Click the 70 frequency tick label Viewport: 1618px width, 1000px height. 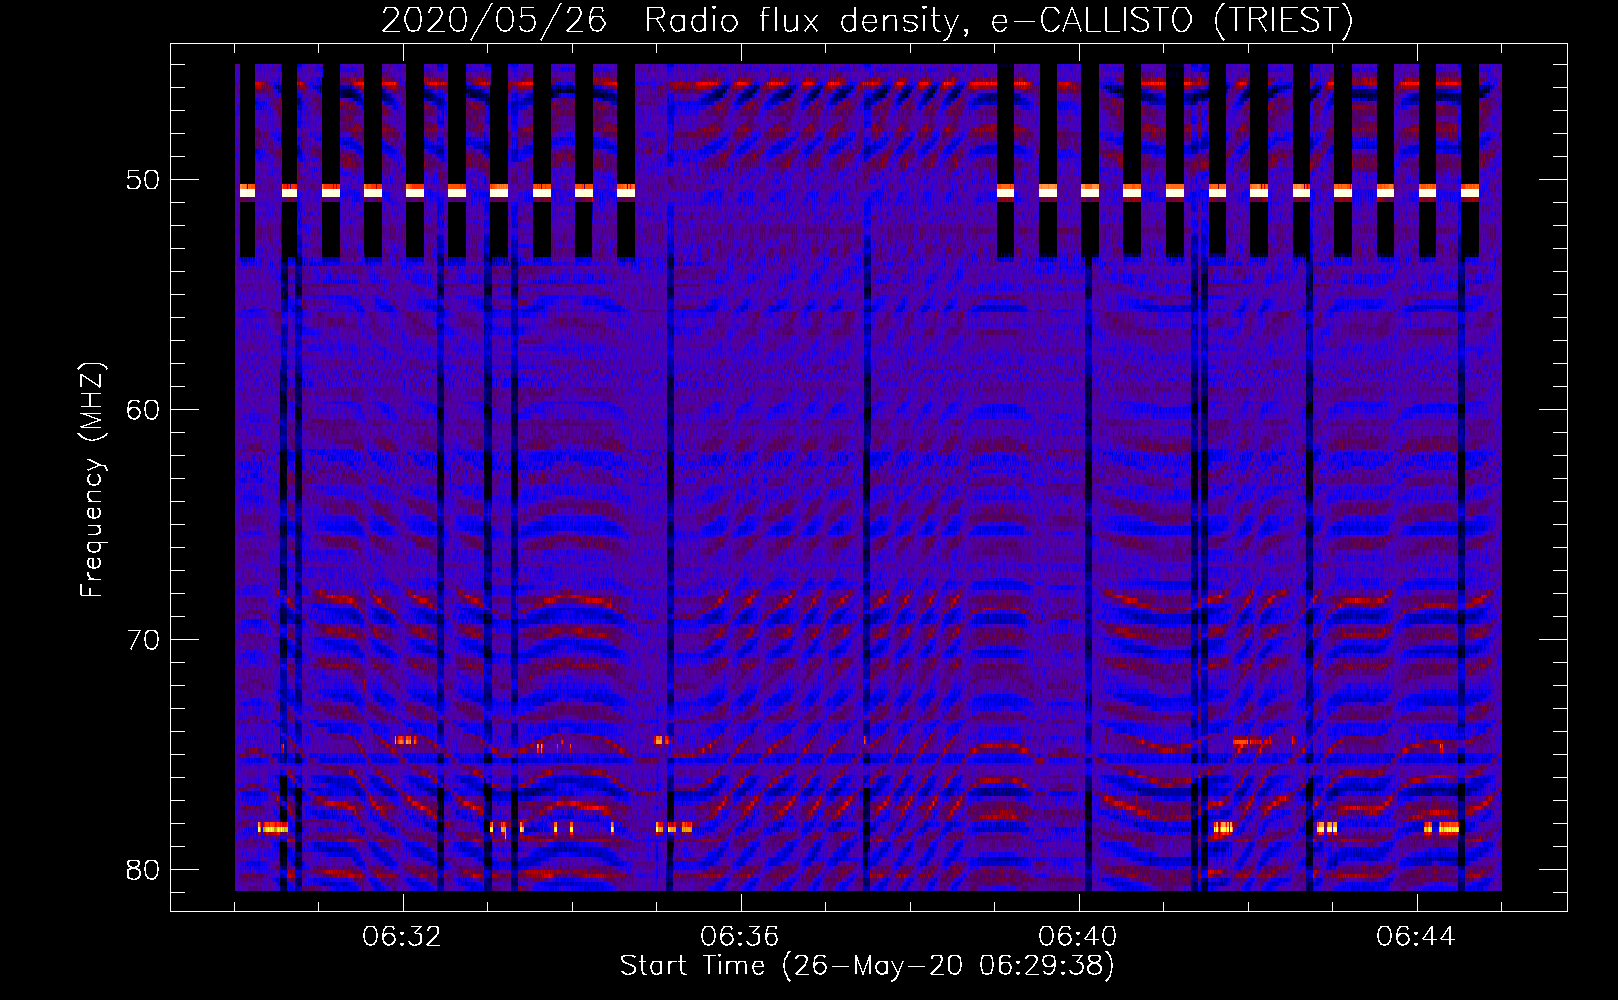(144, 639)
